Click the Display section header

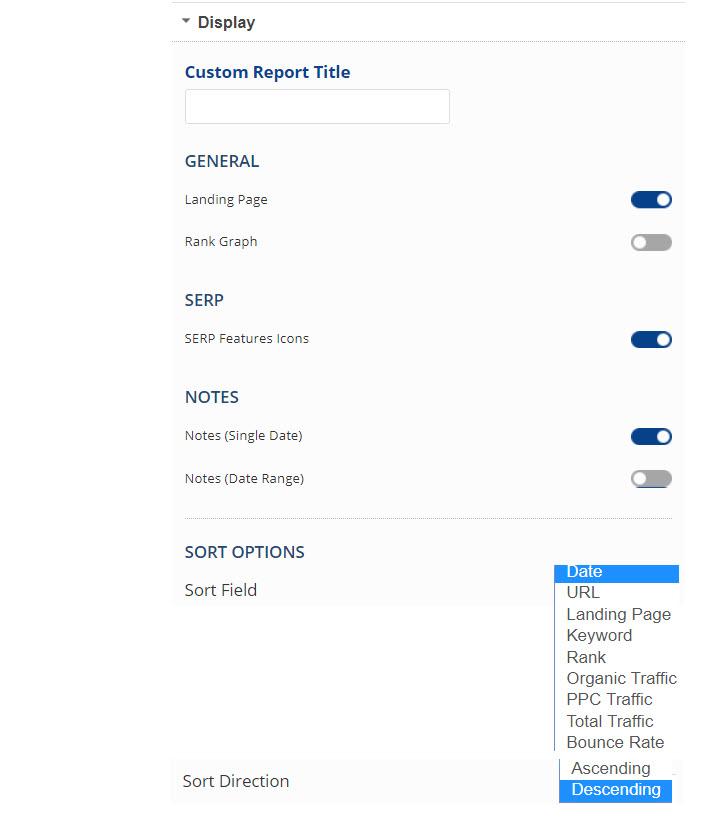coord(226,22)
